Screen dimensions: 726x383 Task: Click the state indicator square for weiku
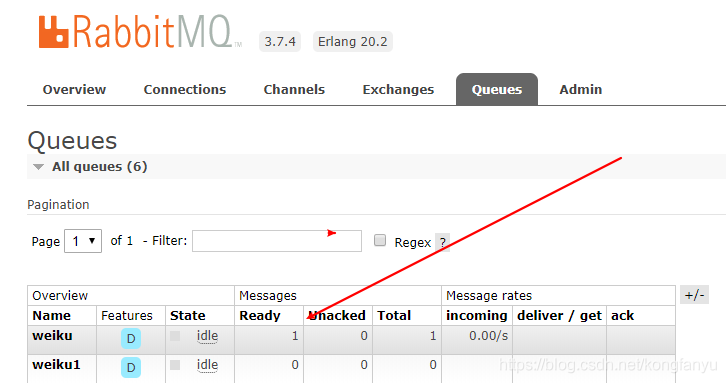tap(175, 336)
